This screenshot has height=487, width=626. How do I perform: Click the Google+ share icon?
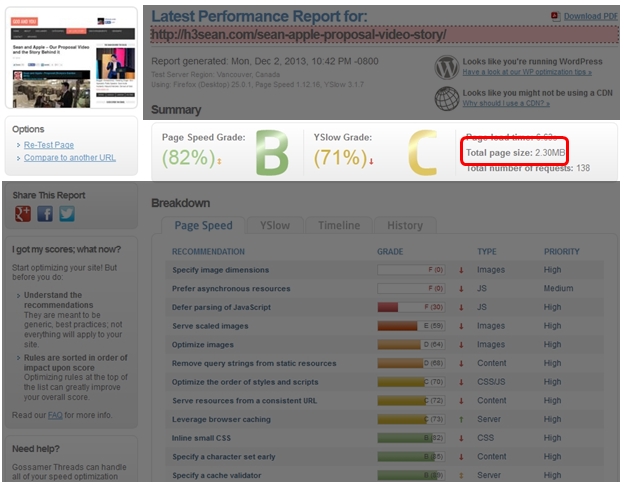coord(22,213)
